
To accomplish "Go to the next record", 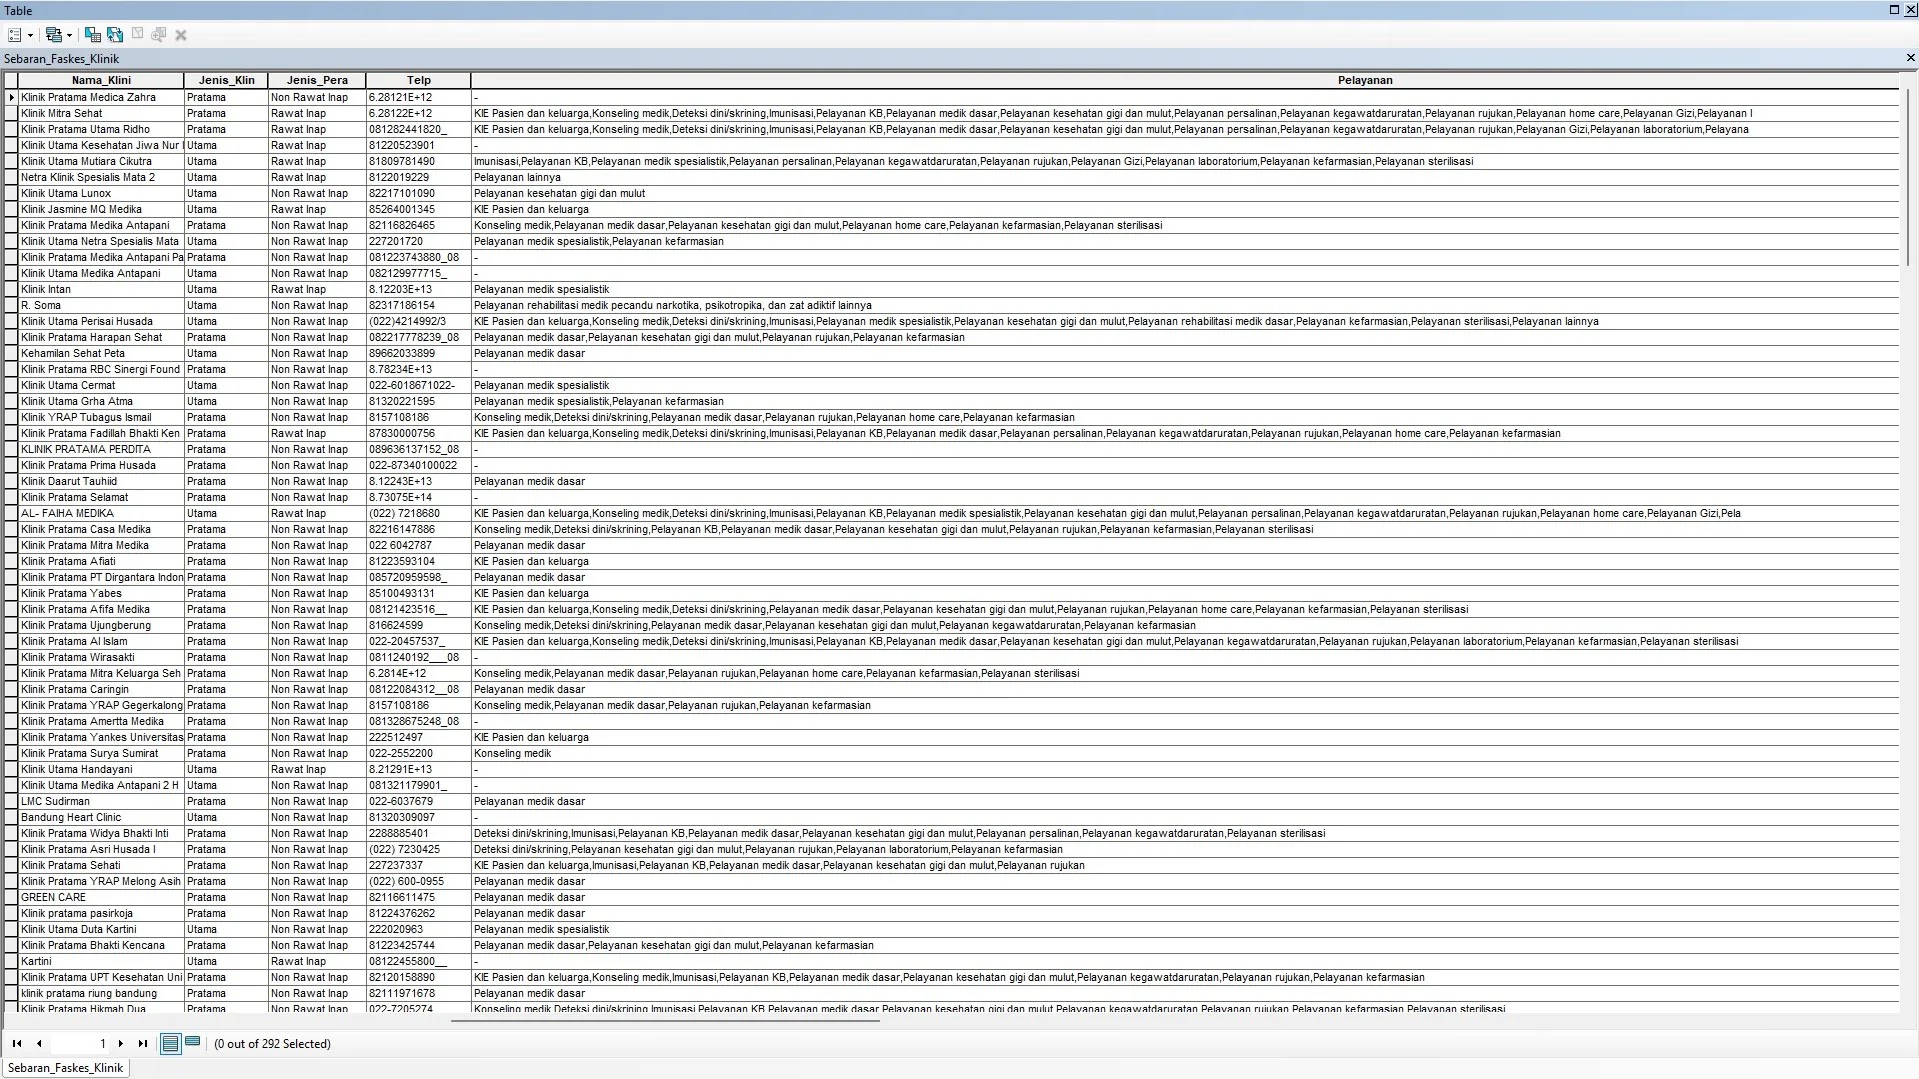I will (121, 1043).
